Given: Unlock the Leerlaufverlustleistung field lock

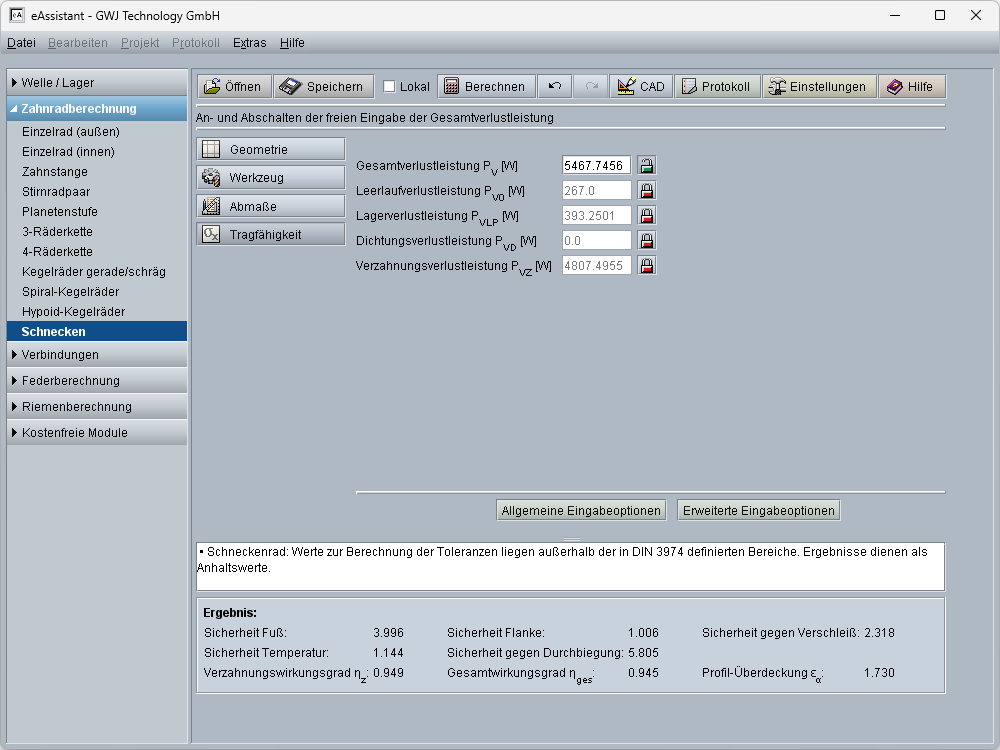Looking at the screenshot, I should click(647, 191).
